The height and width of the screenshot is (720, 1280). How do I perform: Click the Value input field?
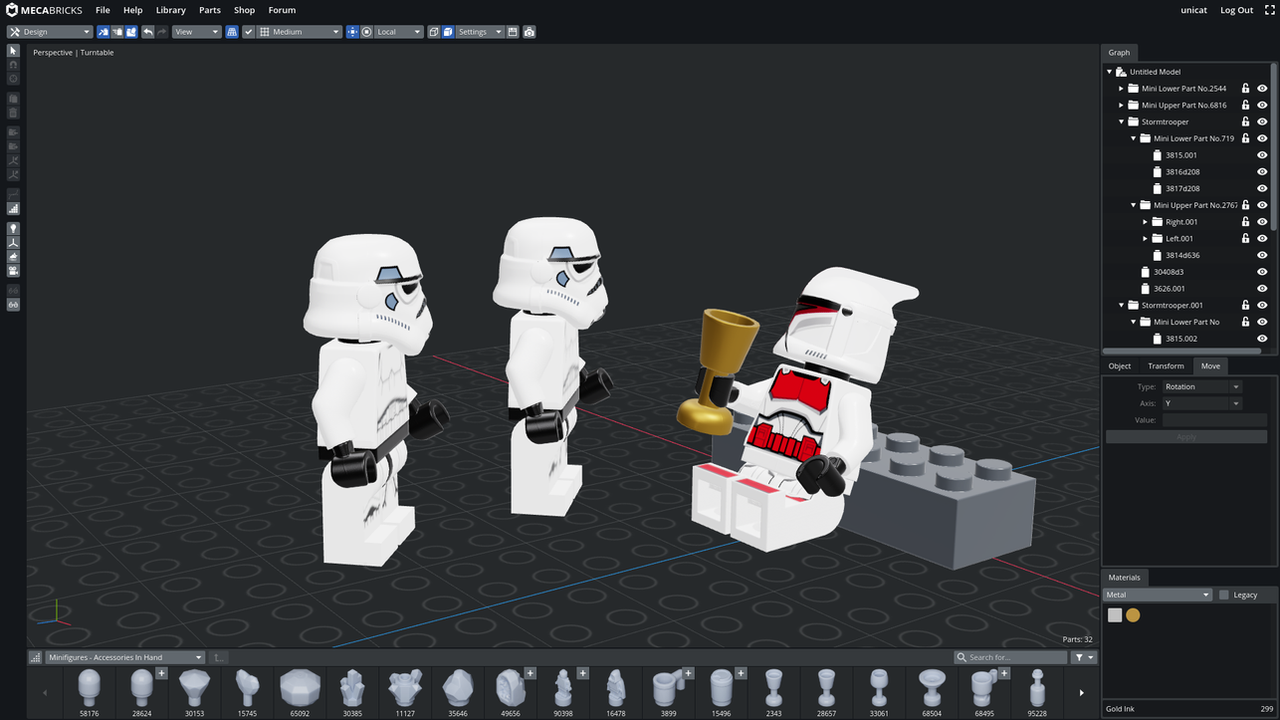[x=1214, y=420]
